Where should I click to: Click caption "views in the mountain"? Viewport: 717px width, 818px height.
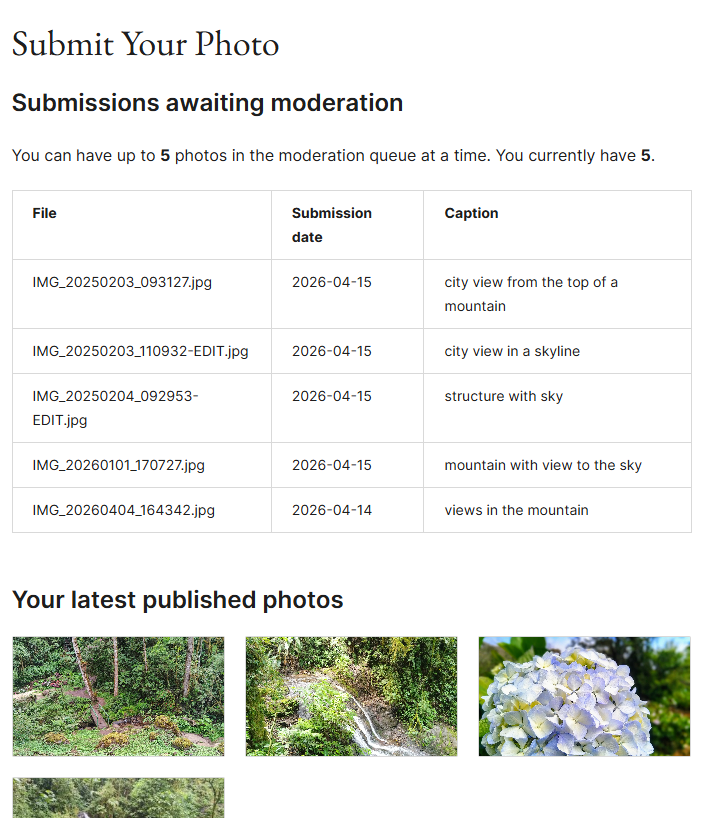516,510
